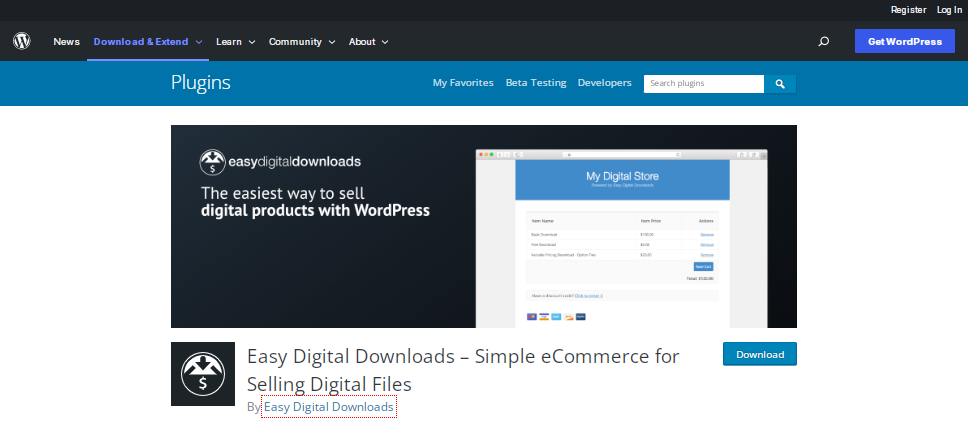Viewport: 968px width, 425px height.
Task: Open the Plugins heading link
Action: pyautogui.click(x=201, y=83)
